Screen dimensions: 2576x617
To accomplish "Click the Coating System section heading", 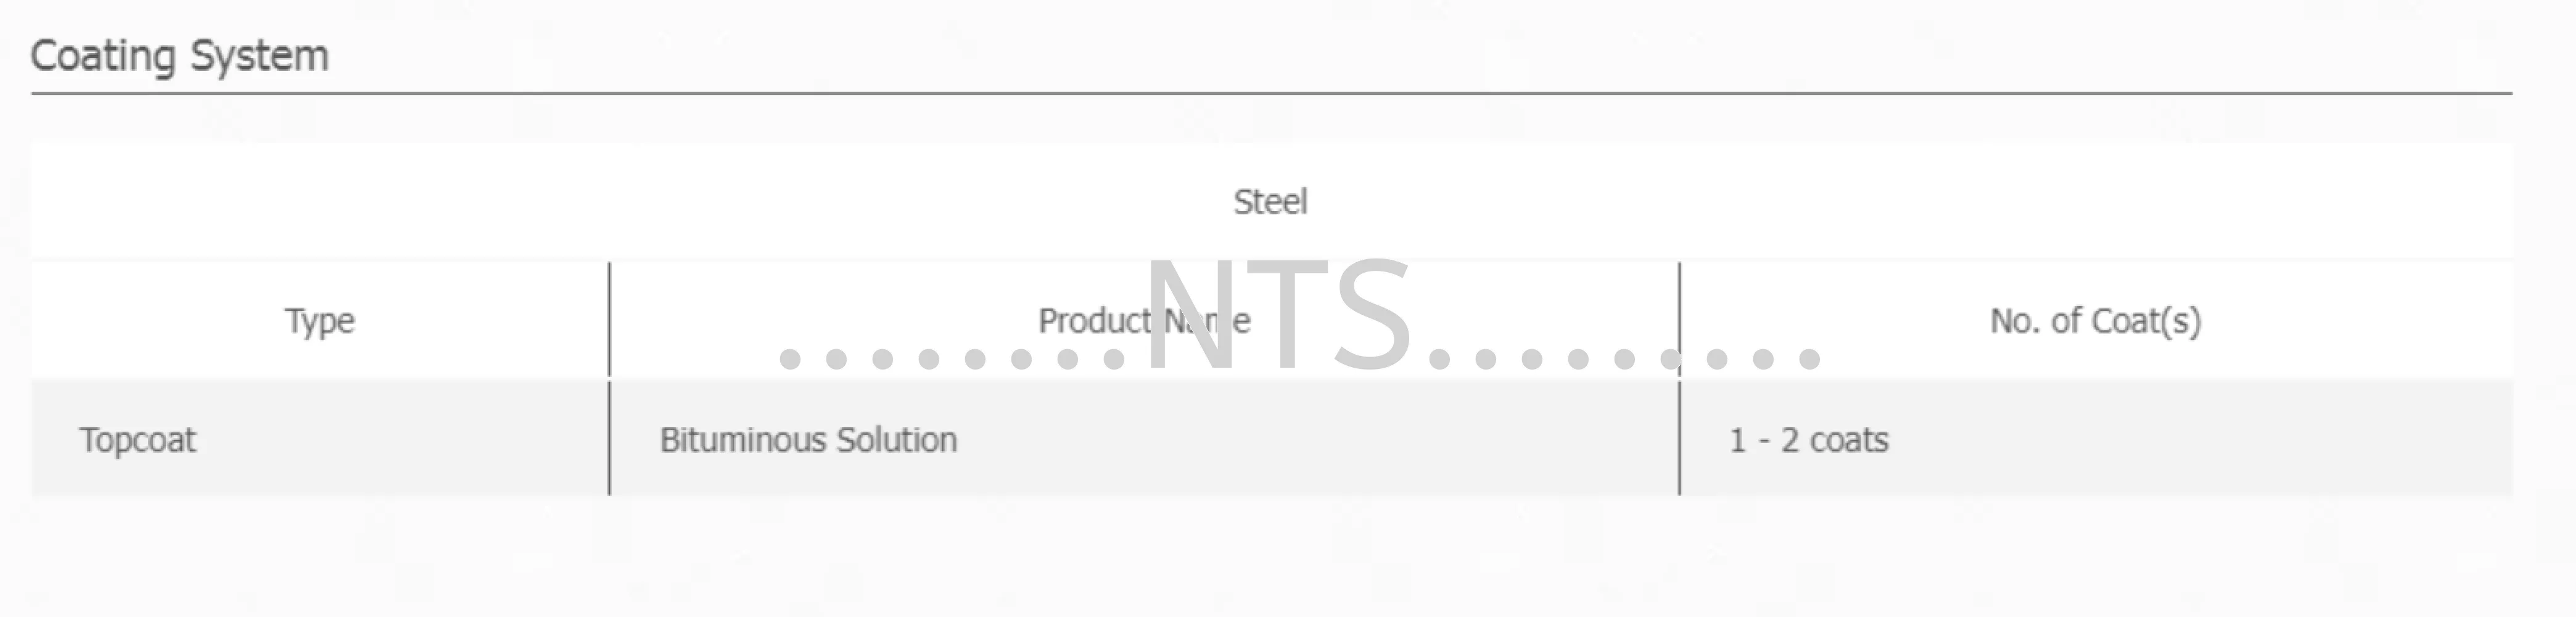I will [x=179, y=56].
